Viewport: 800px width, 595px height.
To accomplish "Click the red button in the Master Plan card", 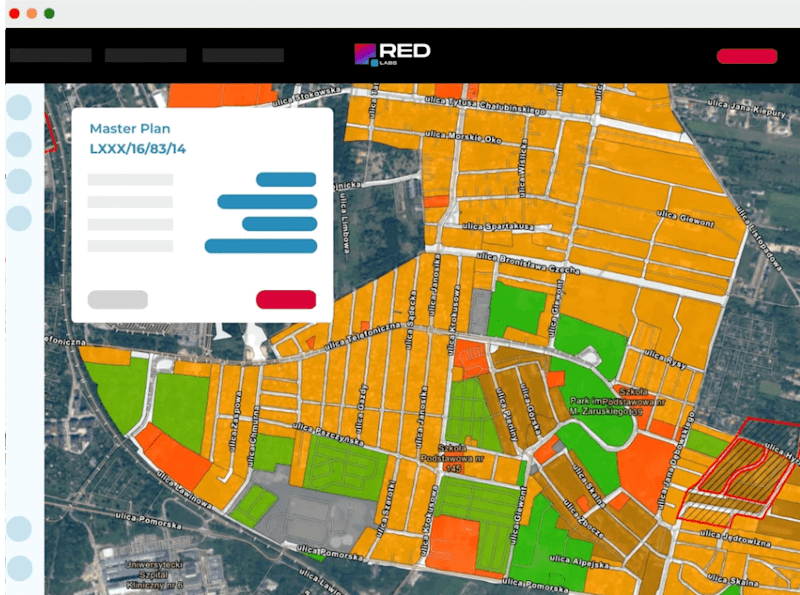I will 286,300.
